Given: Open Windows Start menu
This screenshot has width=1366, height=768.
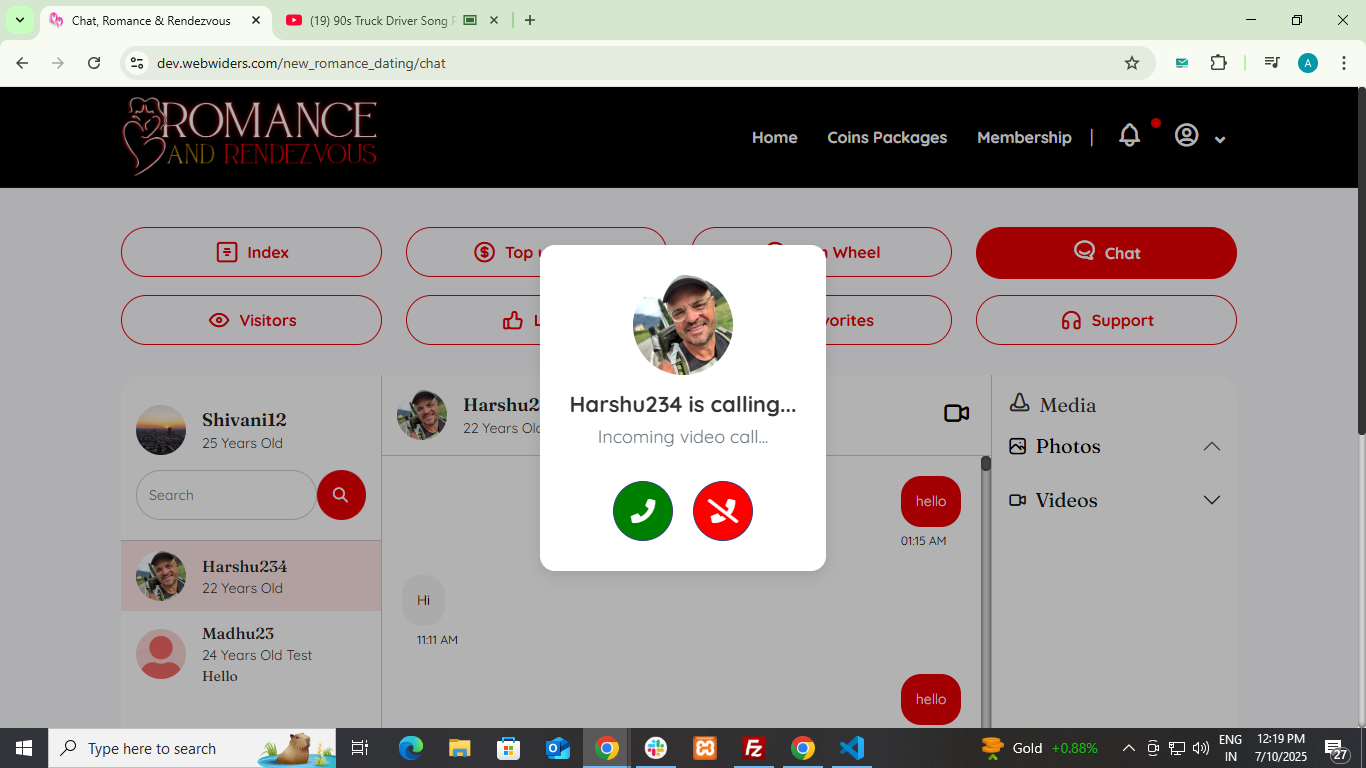Looking at the screenshot, I should 24,748.
